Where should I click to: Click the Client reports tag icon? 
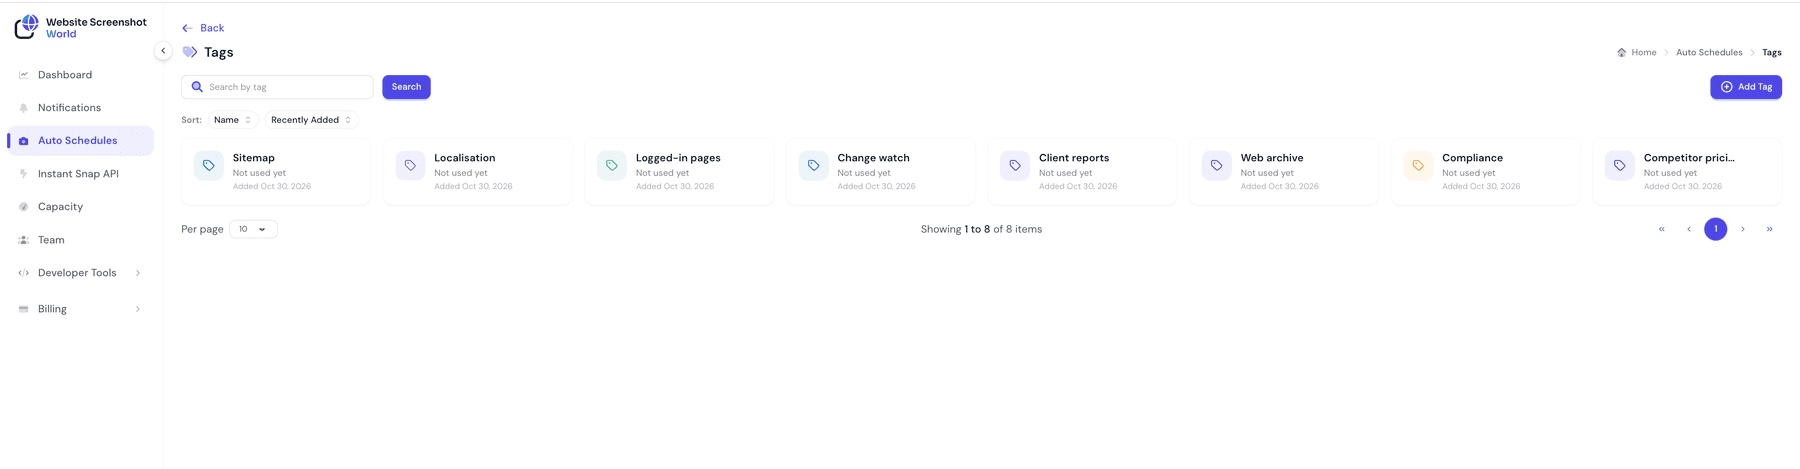click(1015, 165)
